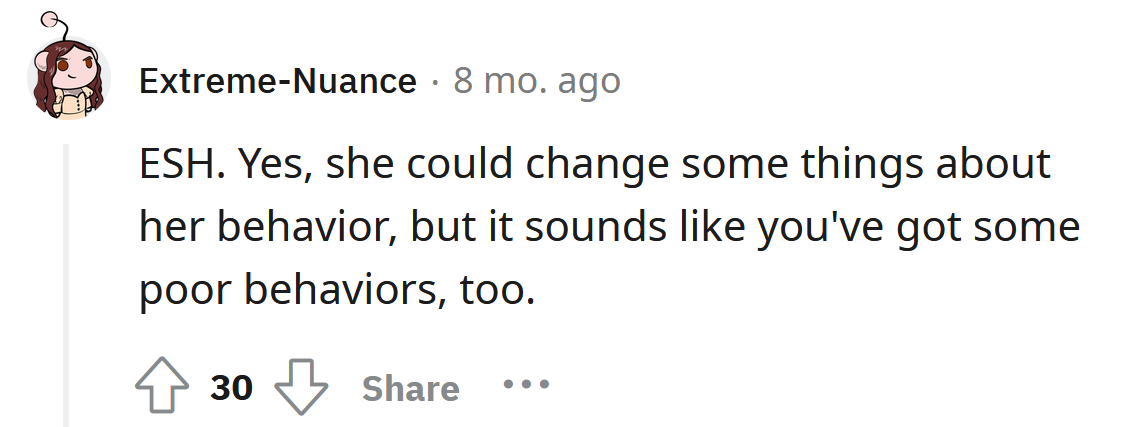This screenshot has height=427, width=1139.
Task: Open the three-dot more options menu
Action: point(526,384)
